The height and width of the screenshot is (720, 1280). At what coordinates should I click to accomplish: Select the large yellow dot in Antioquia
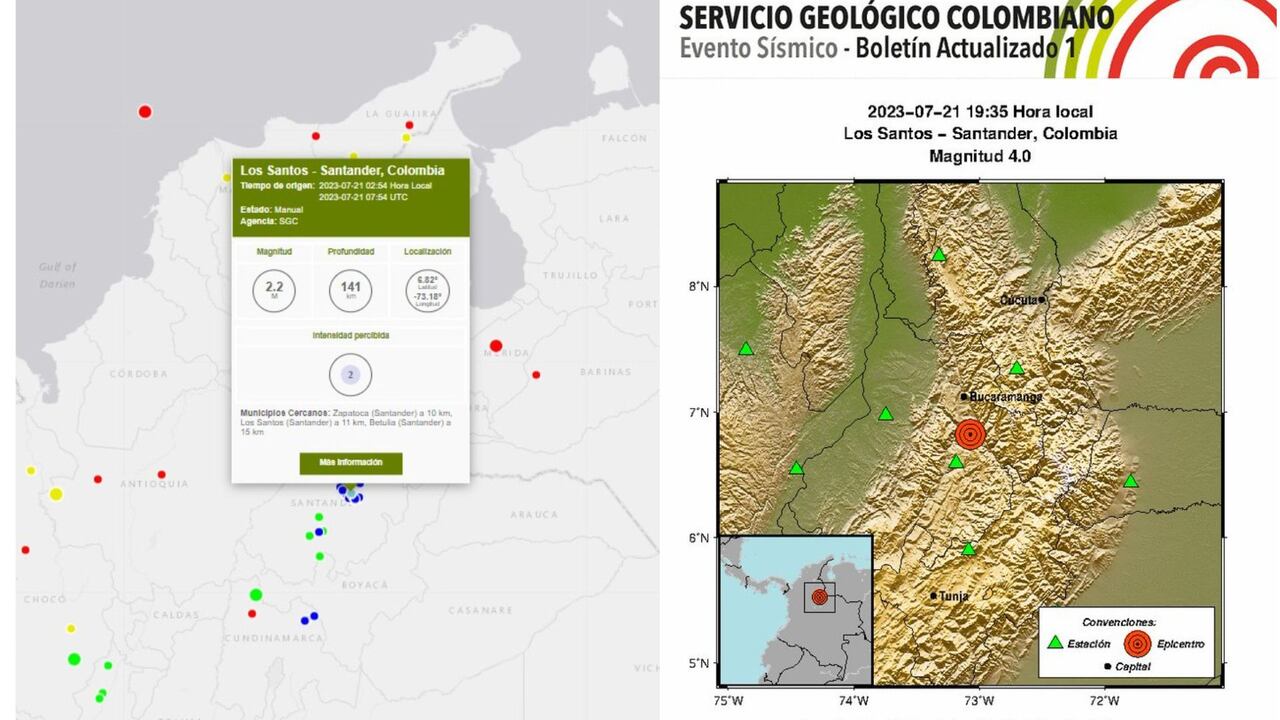56,493
